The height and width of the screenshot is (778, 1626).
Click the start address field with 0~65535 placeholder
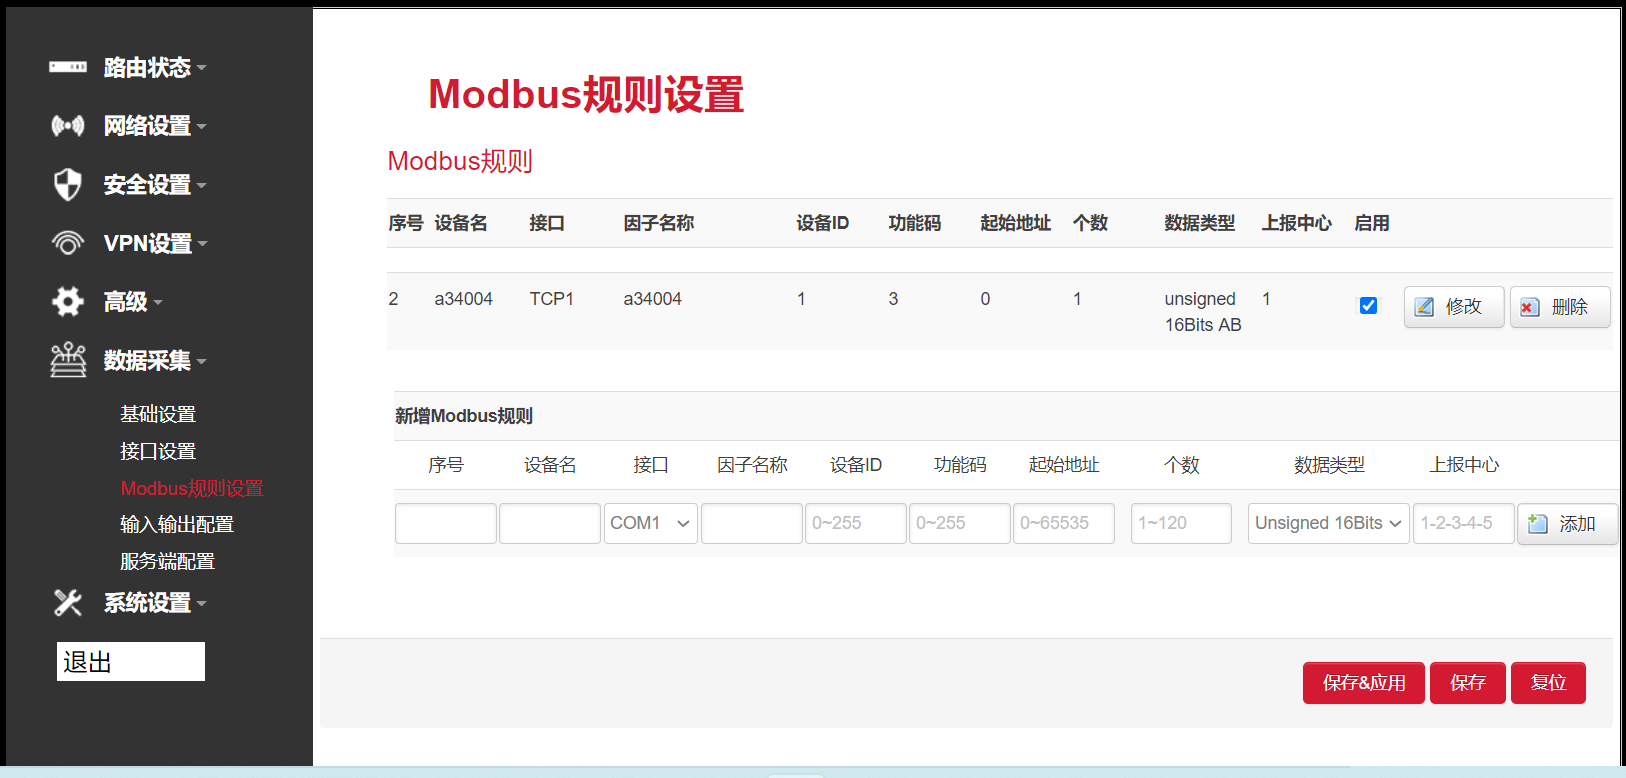tap(1063, 523)
